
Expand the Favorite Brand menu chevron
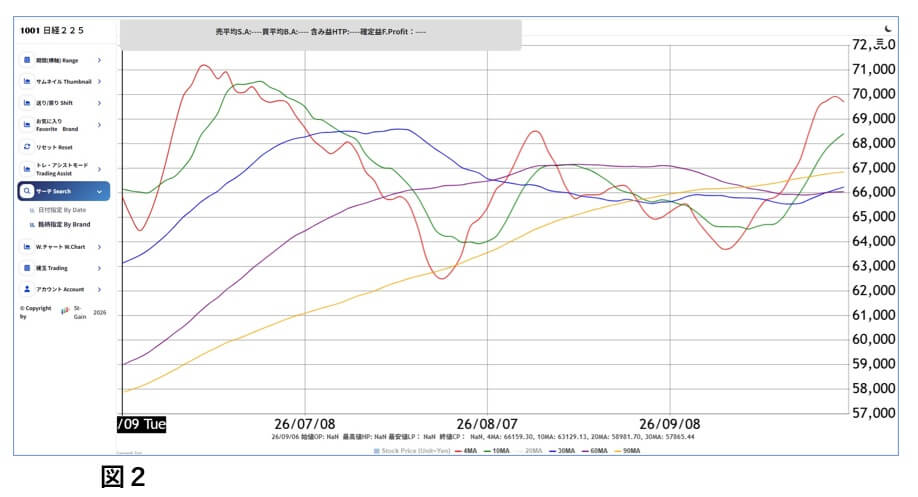tap(100, 125)
